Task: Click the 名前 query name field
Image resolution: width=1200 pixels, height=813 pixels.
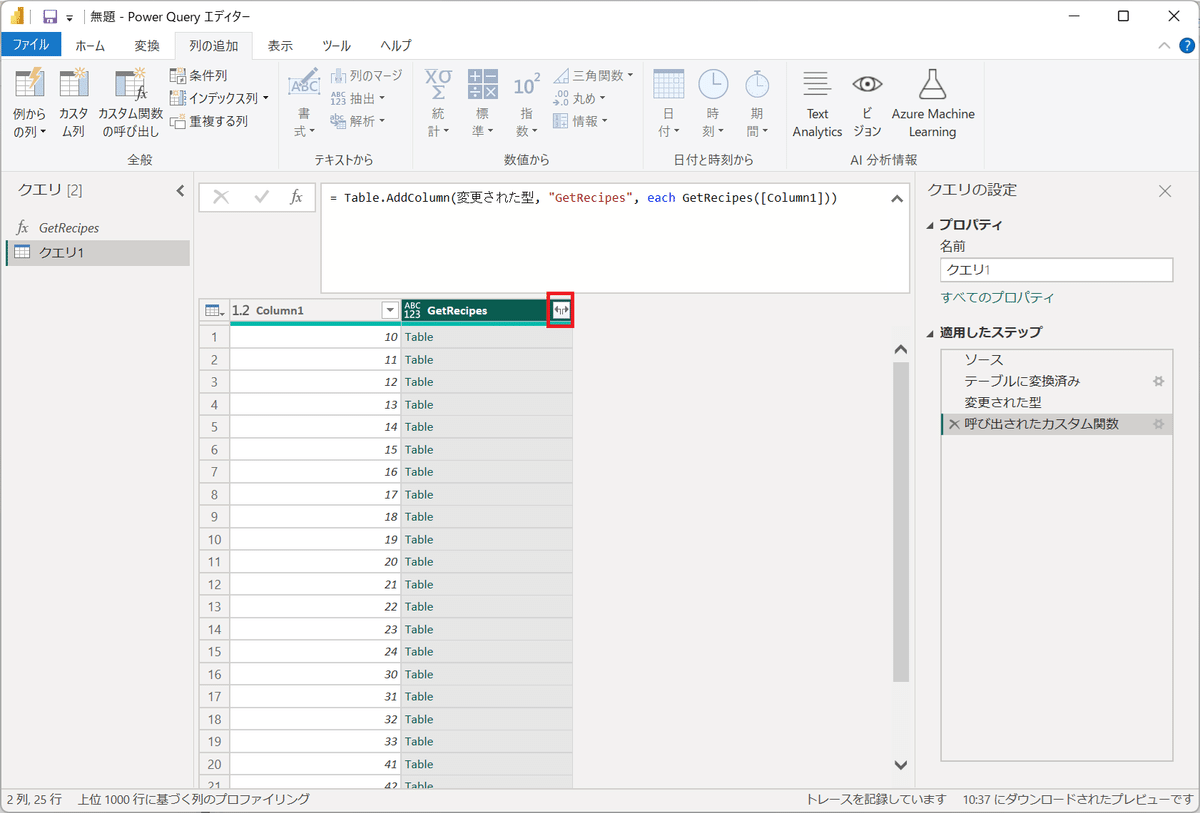Action: coord(1056,270)
